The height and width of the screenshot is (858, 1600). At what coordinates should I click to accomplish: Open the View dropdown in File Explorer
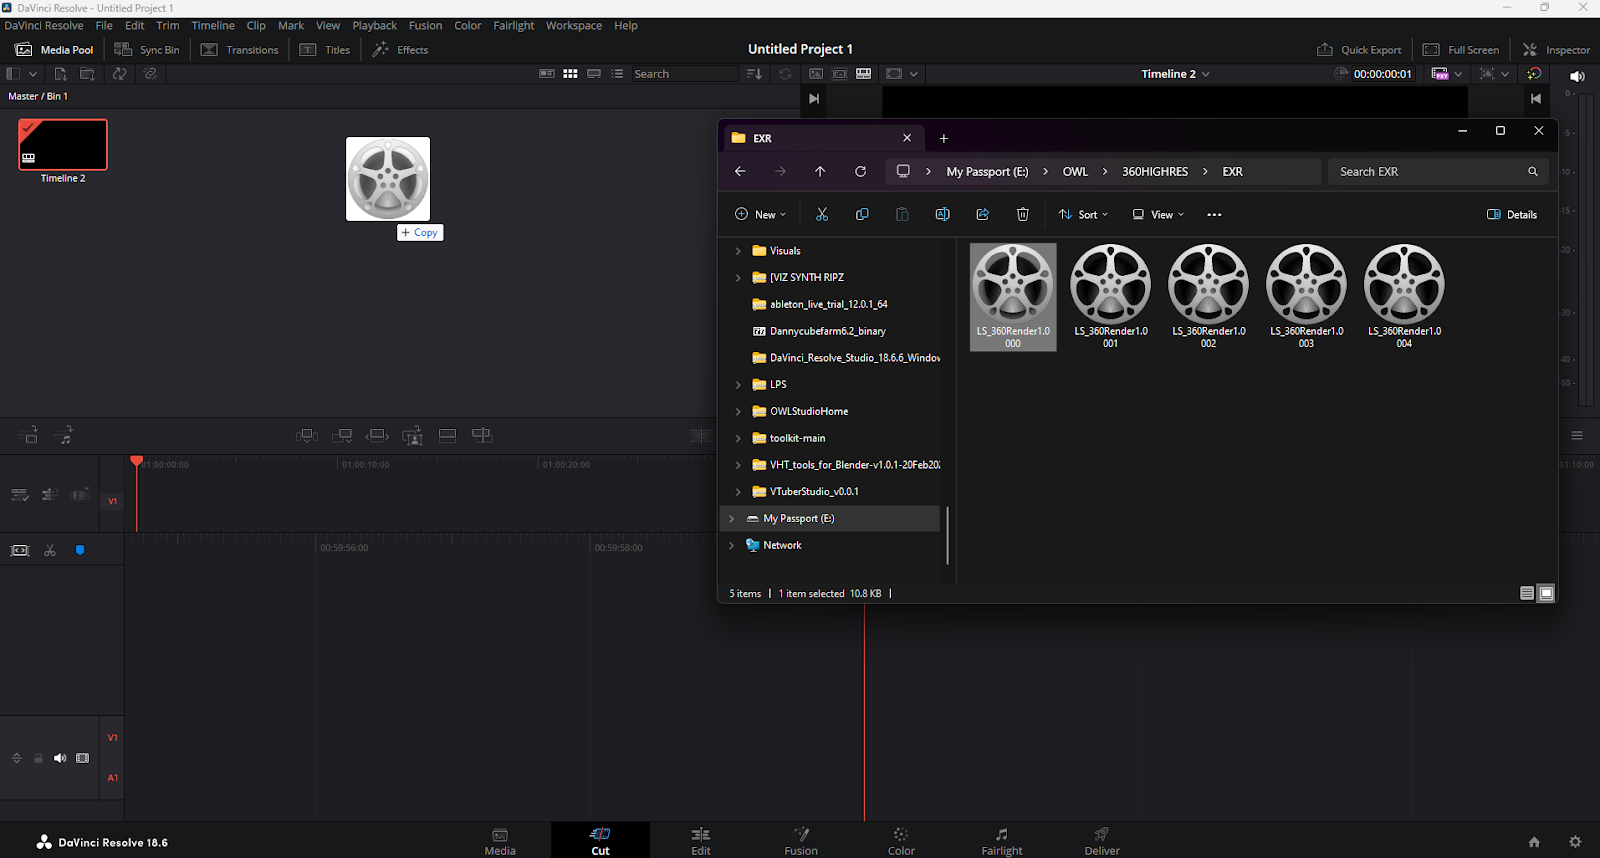click(x=1158, y=215)
